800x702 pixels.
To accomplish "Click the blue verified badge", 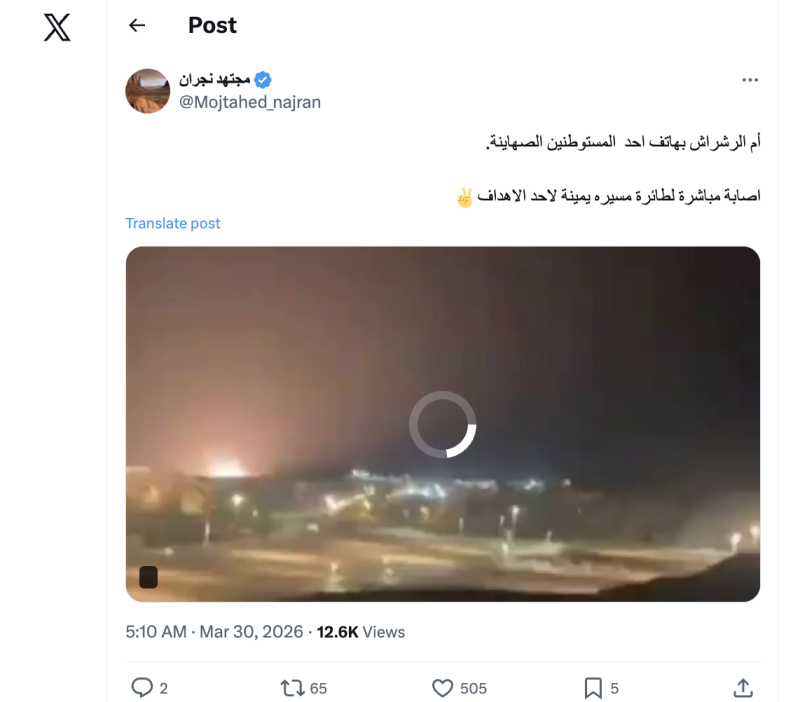I will [x=263, y=80].
